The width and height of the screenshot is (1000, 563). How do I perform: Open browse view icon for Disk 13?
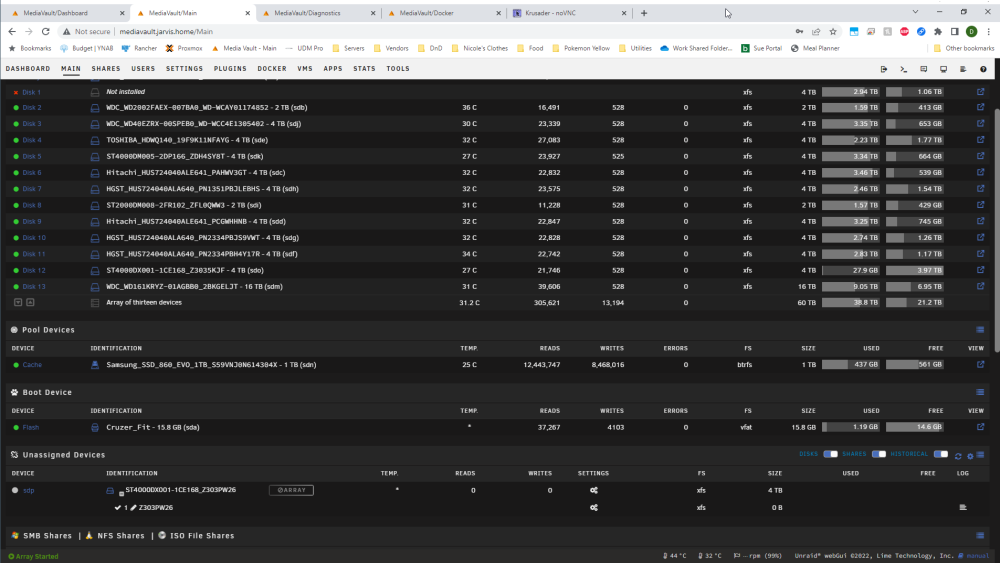pyautogui.click(x=980, y=286)
